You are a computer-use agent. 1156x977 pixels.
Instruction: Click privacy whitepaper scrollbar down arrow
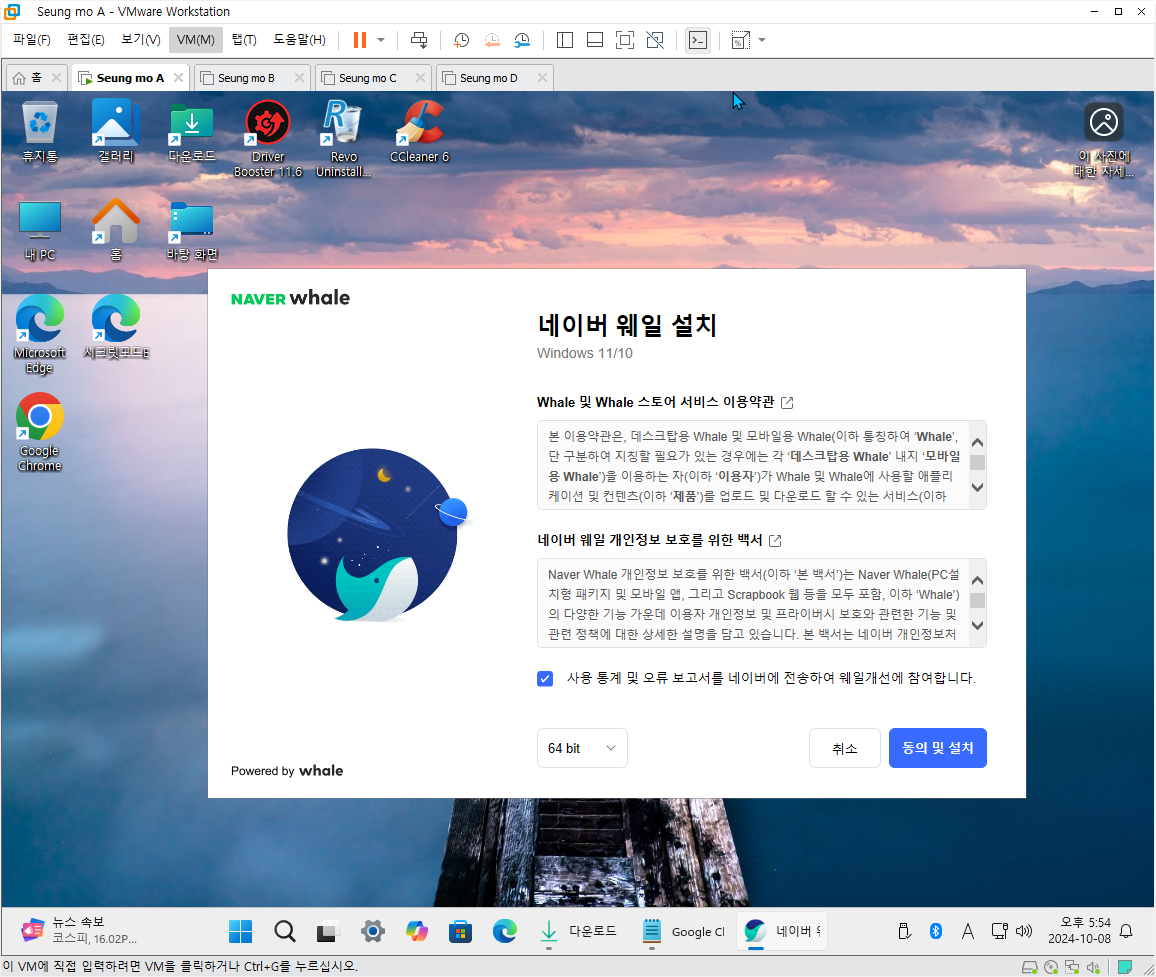[978, 625]
